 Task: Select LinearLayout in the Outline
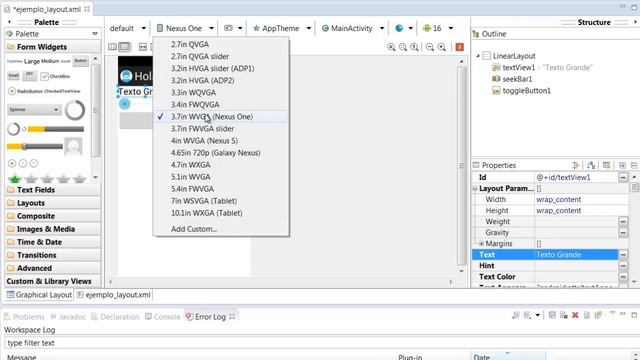click(x=514, y=56)
